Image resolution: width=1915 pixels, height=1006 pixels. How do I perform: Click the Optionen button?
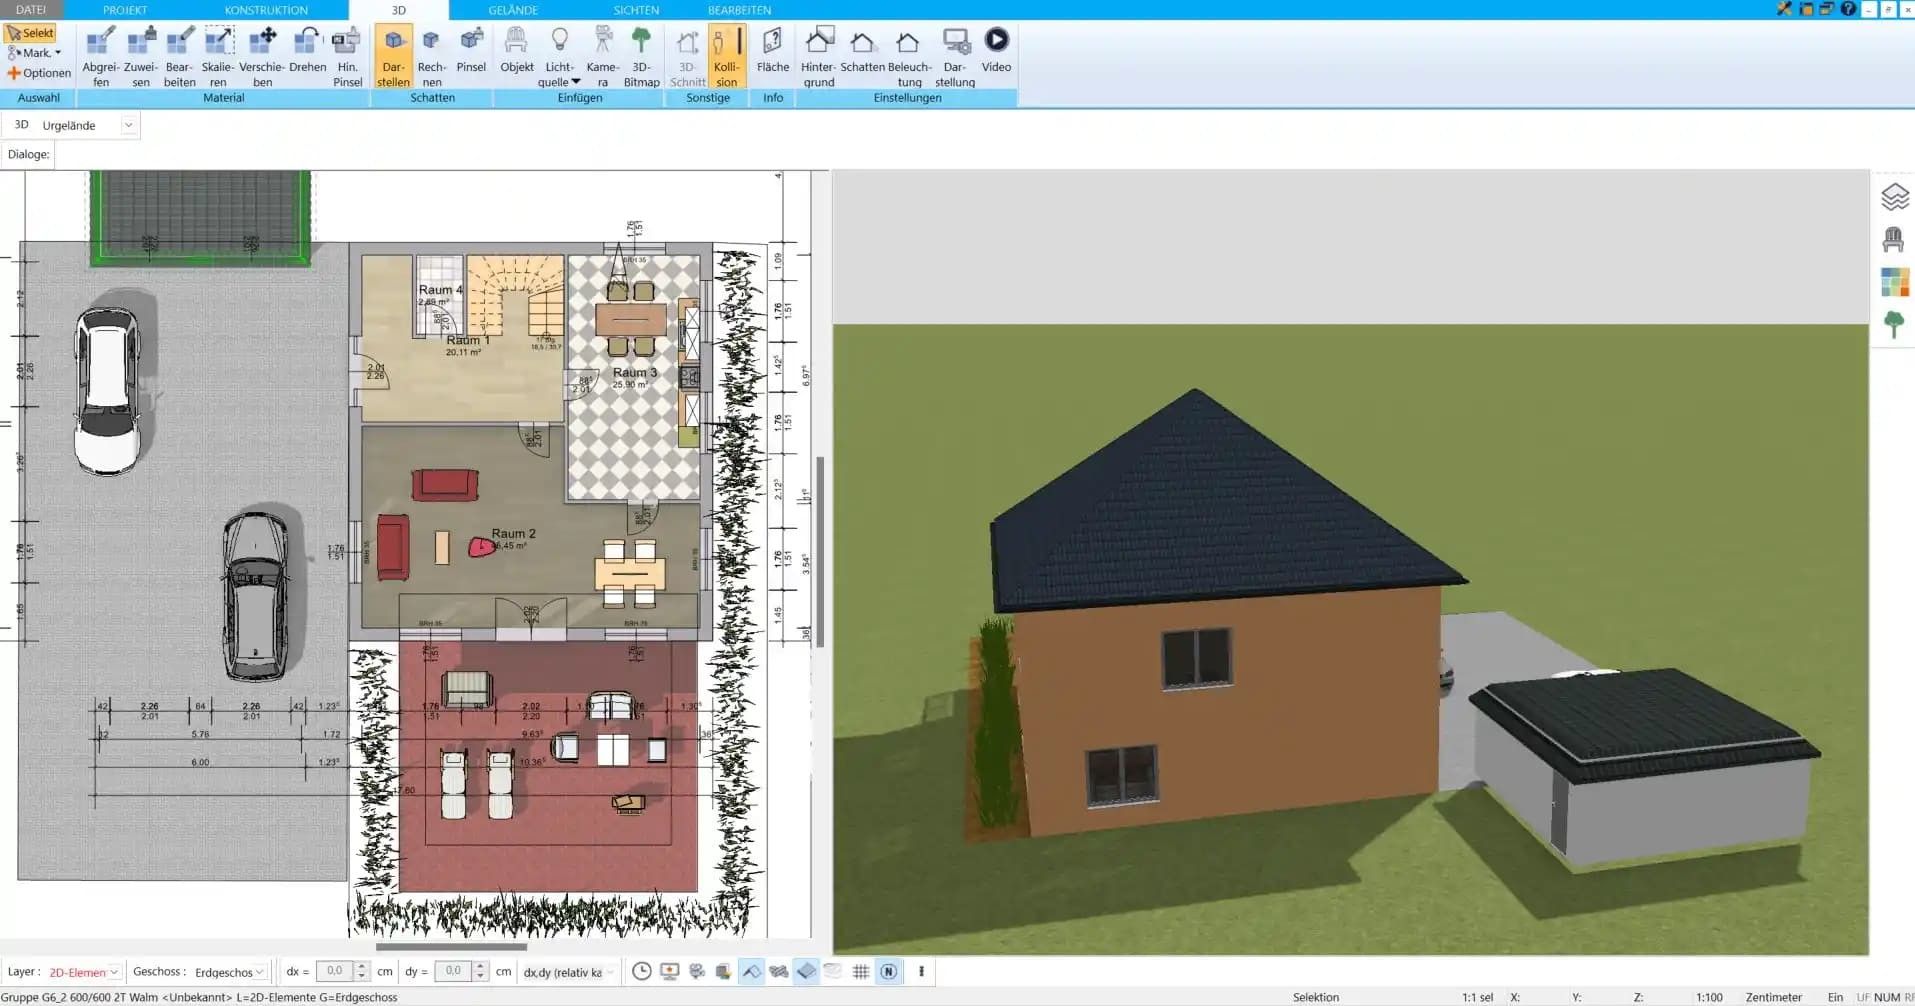(x=40, y=73)
